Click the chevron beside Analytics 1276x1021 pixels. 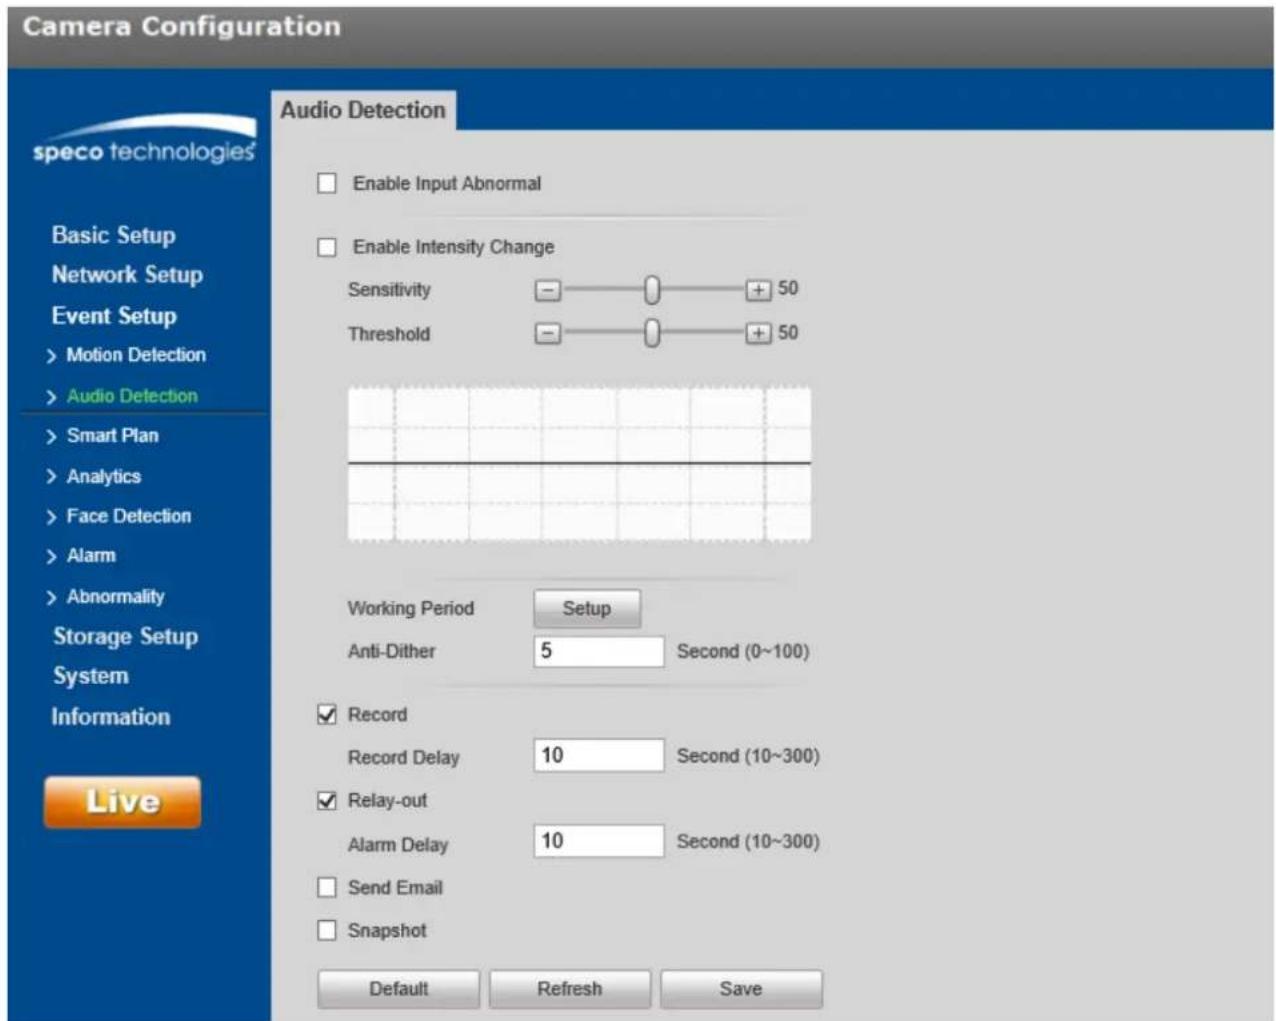[x=51, y=477]
